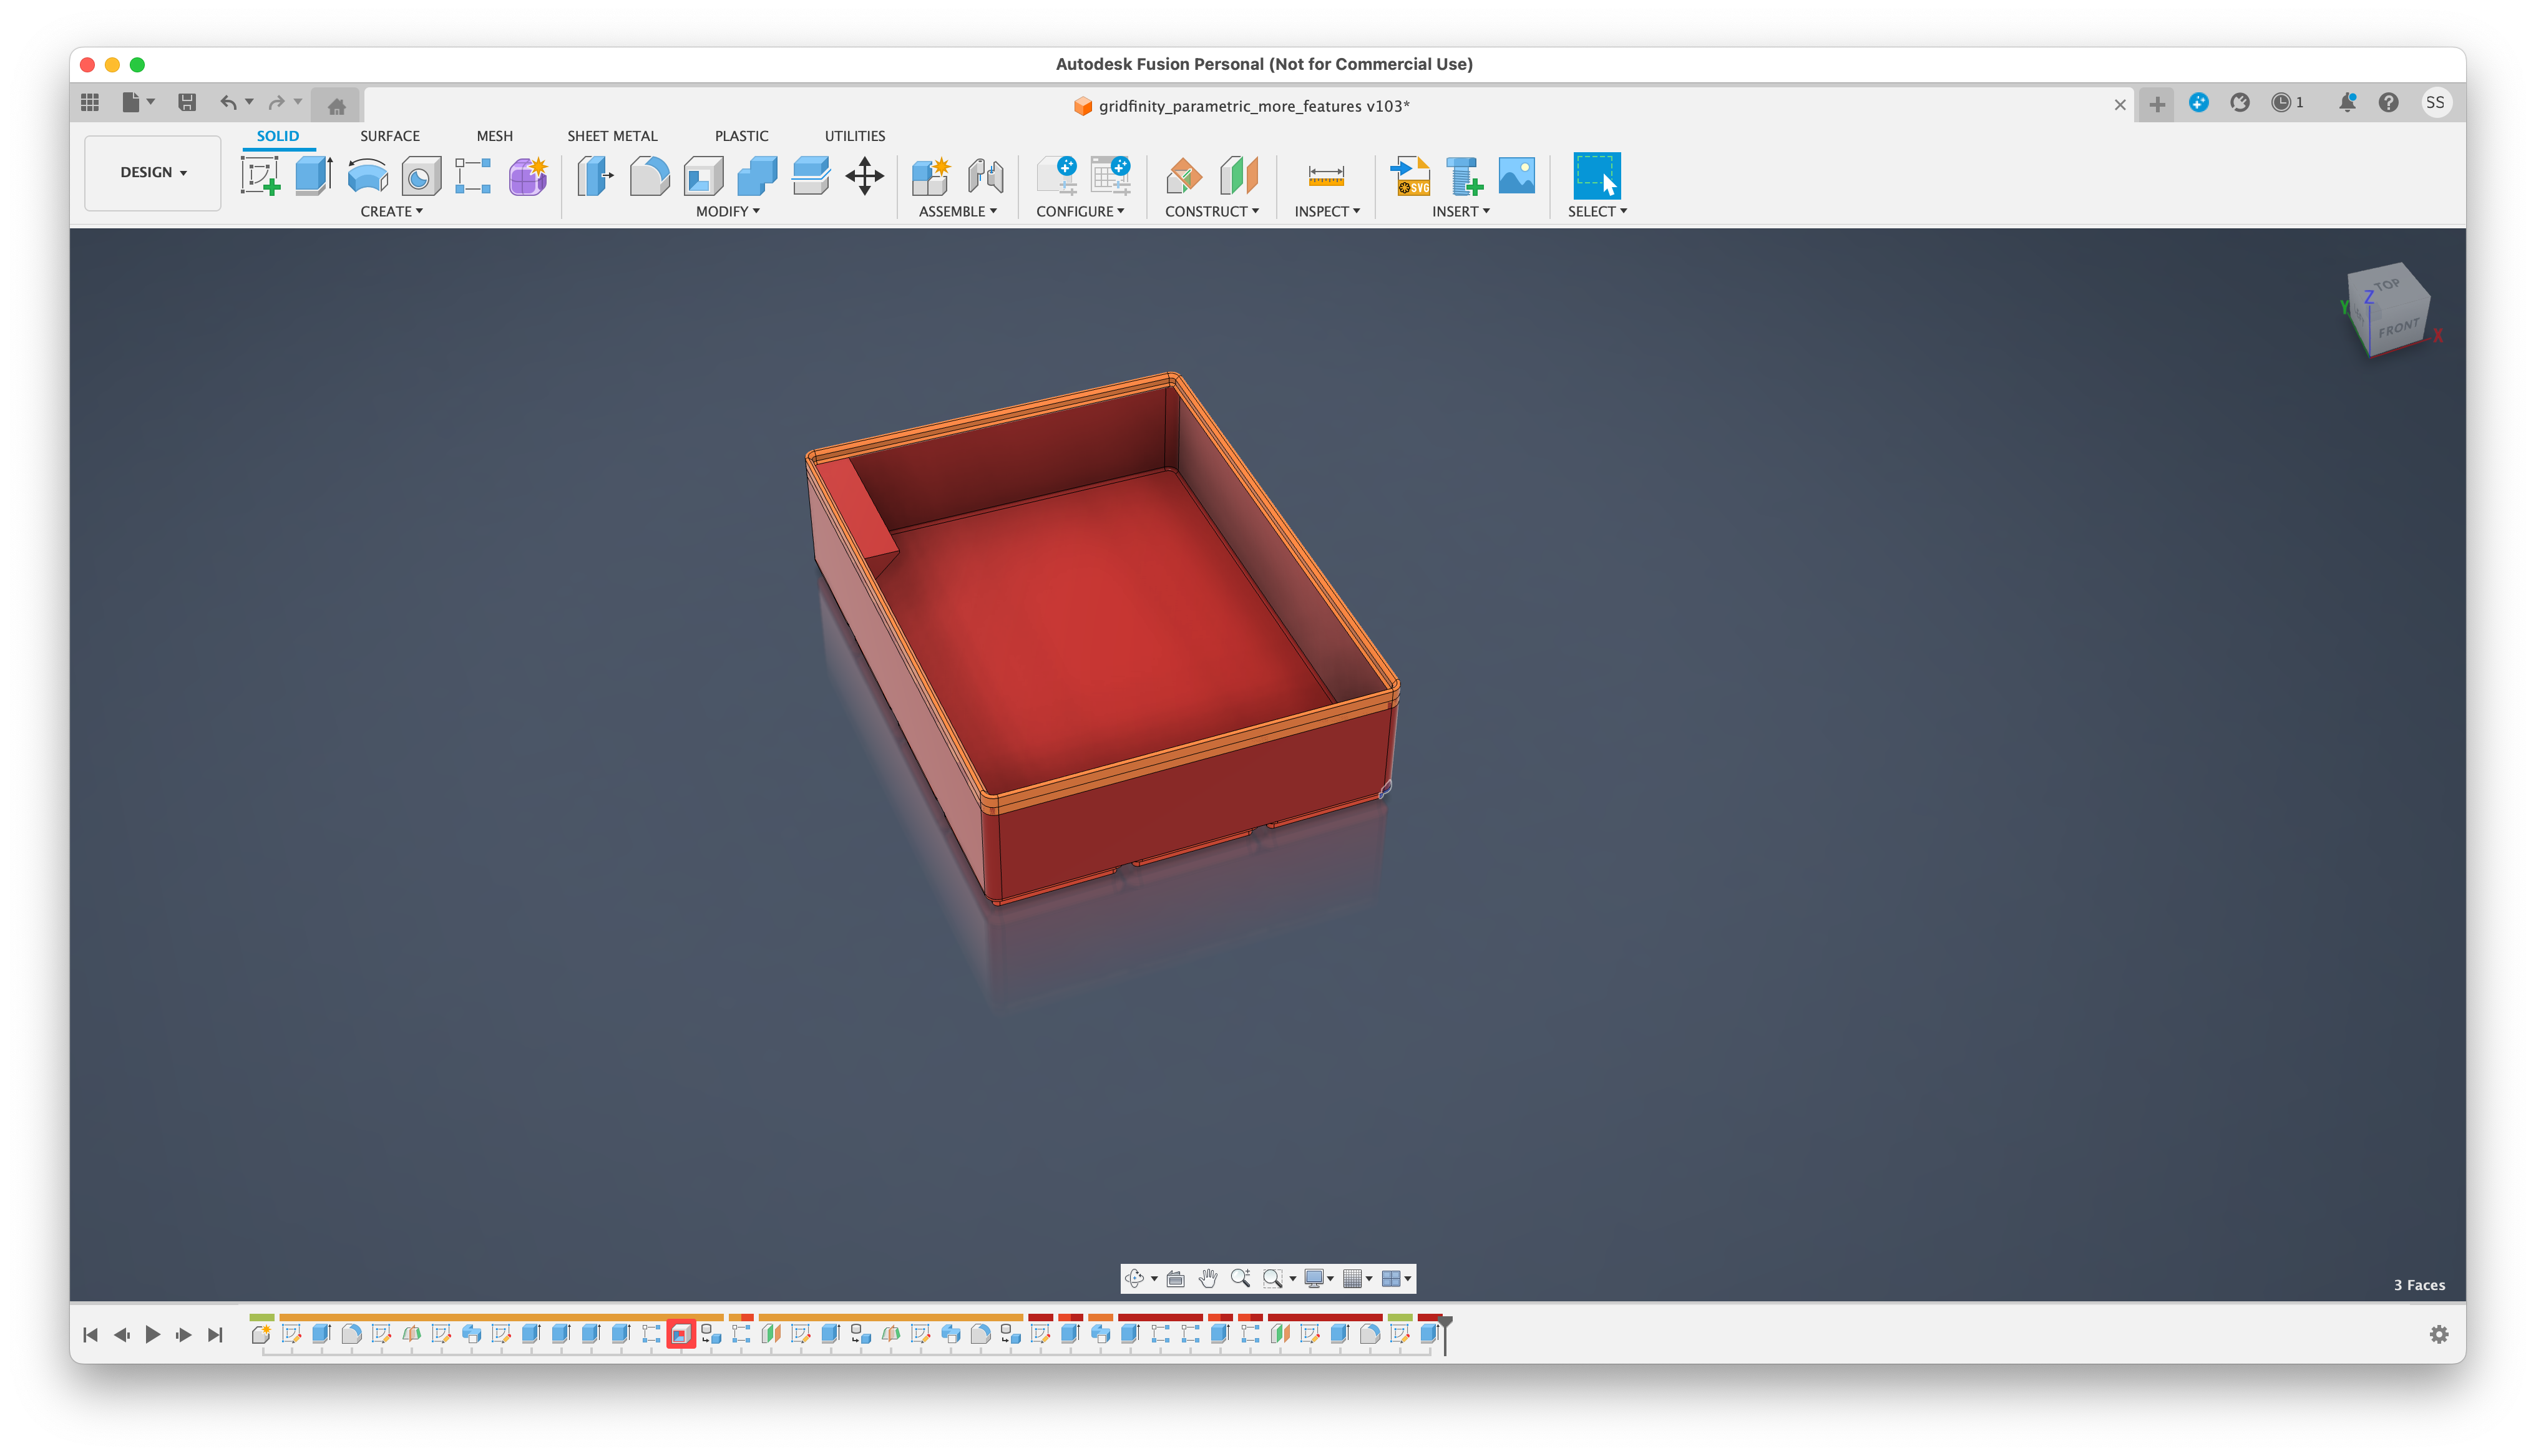The image size is (2536, 1456).
Task: Activate the Press Pull modify tool
Action: point(595,175)
